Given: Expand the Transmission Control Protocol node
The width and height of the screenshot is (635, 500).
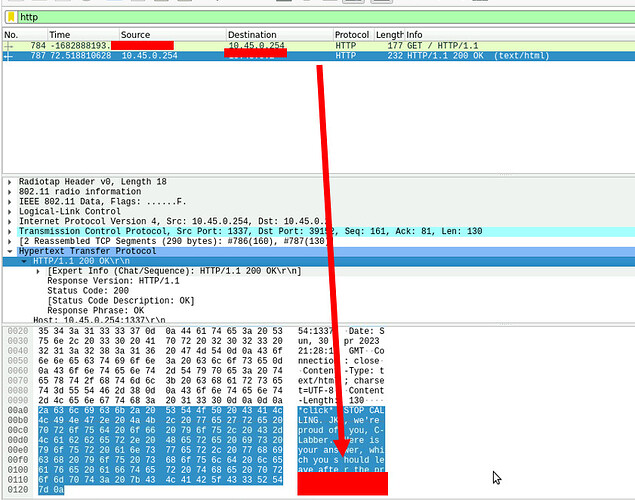Looking at the screenshot, I should click(x=10, y=232).
